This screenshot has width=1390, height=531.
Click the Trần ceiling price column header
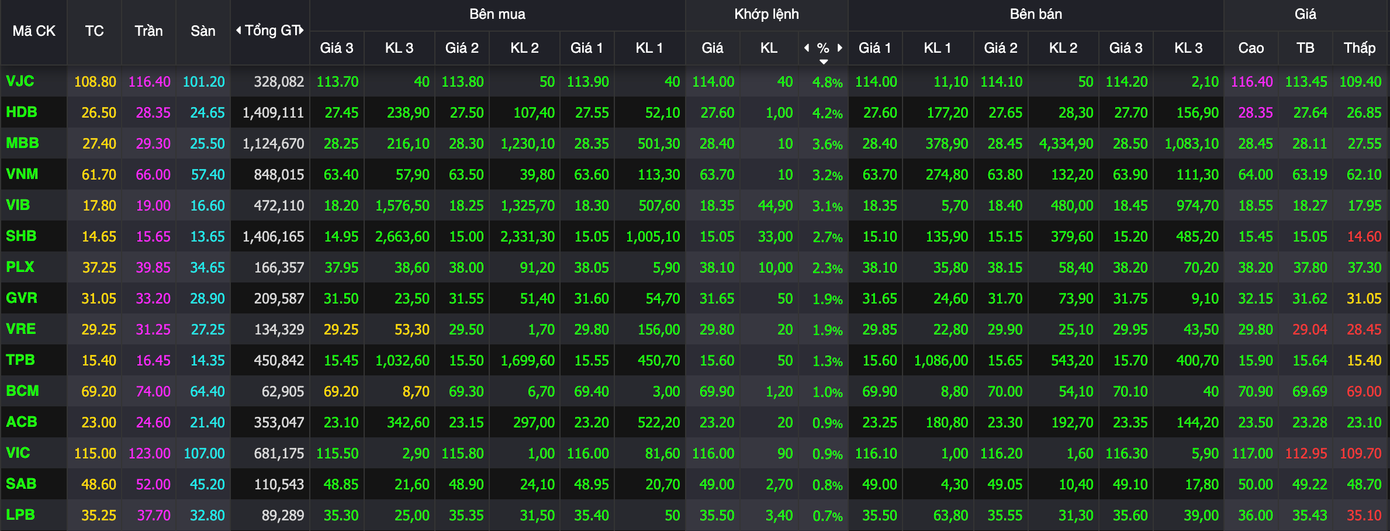tap(149, 31)
